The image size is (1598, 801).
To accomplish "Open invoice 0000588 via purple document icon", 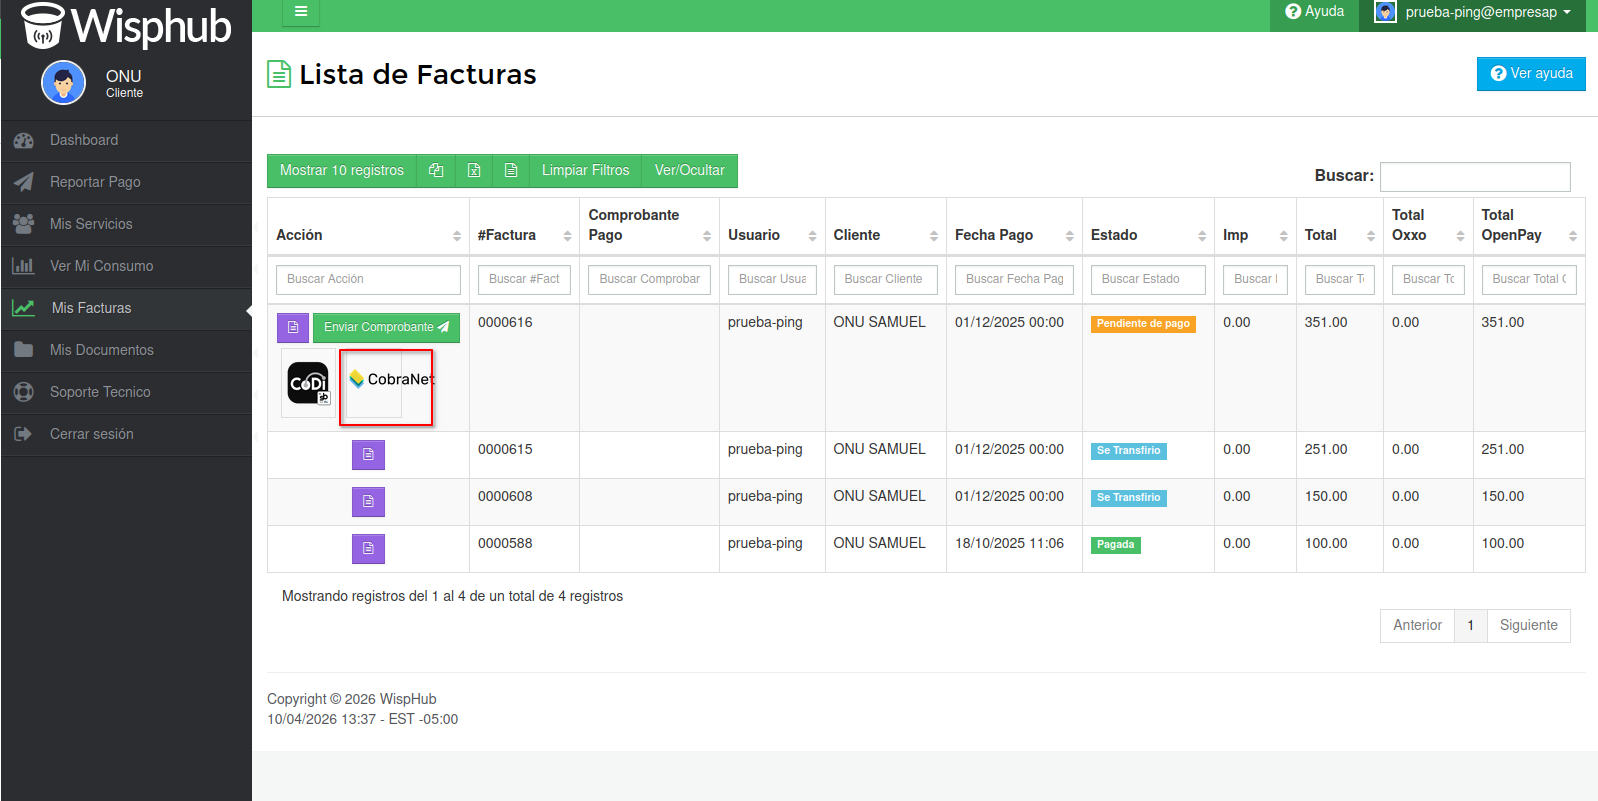I will 368,549.
